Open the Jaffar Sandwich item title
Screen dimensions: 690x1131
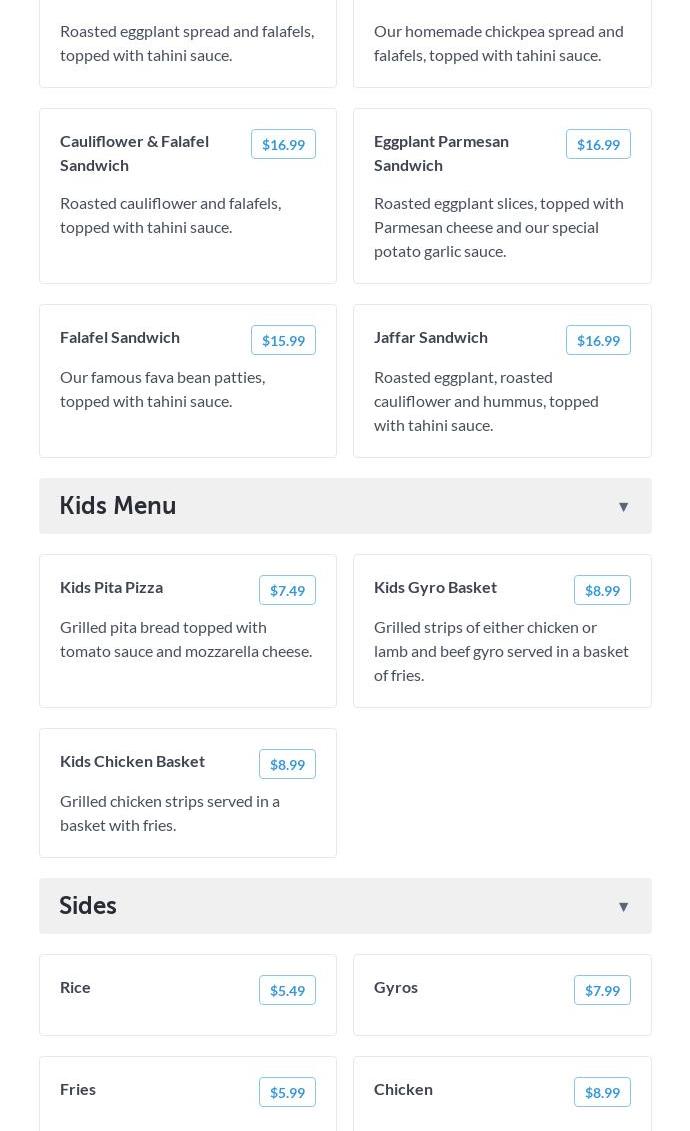coord(431,337)
